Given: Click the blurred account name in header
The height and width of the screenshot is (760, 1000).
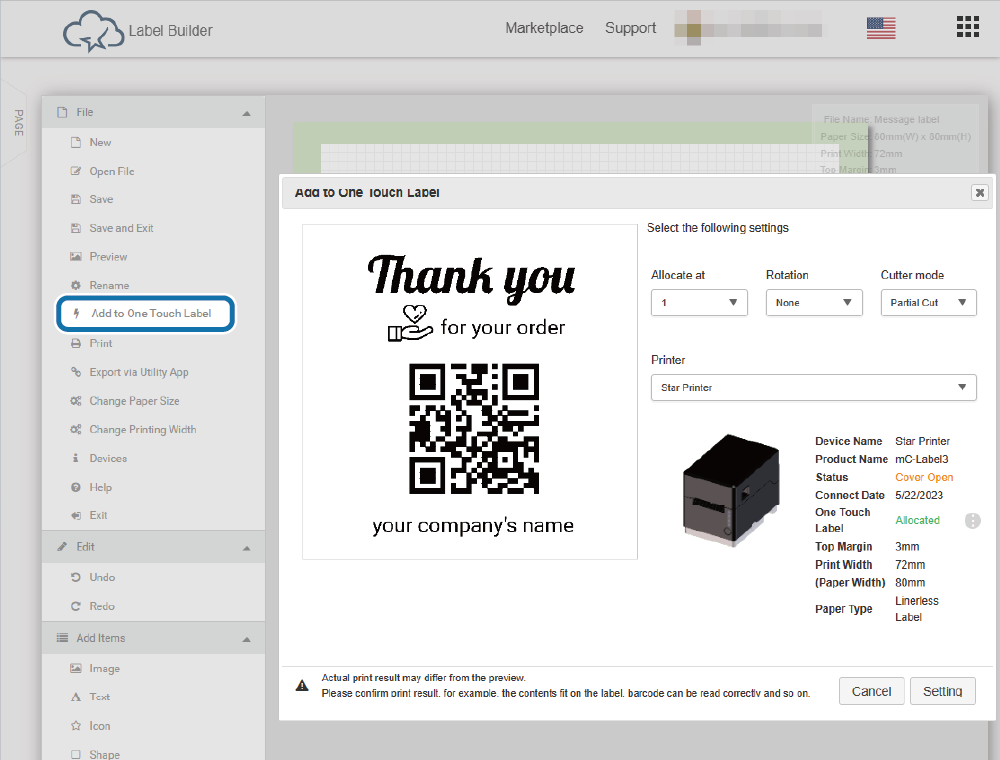Looking at the screenshot, I should (748, 29).
